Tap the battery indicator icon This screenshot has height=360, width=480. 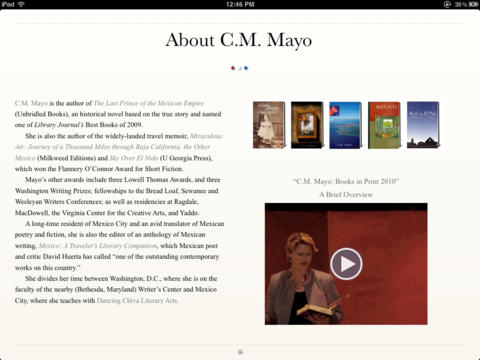coord(473,4)
